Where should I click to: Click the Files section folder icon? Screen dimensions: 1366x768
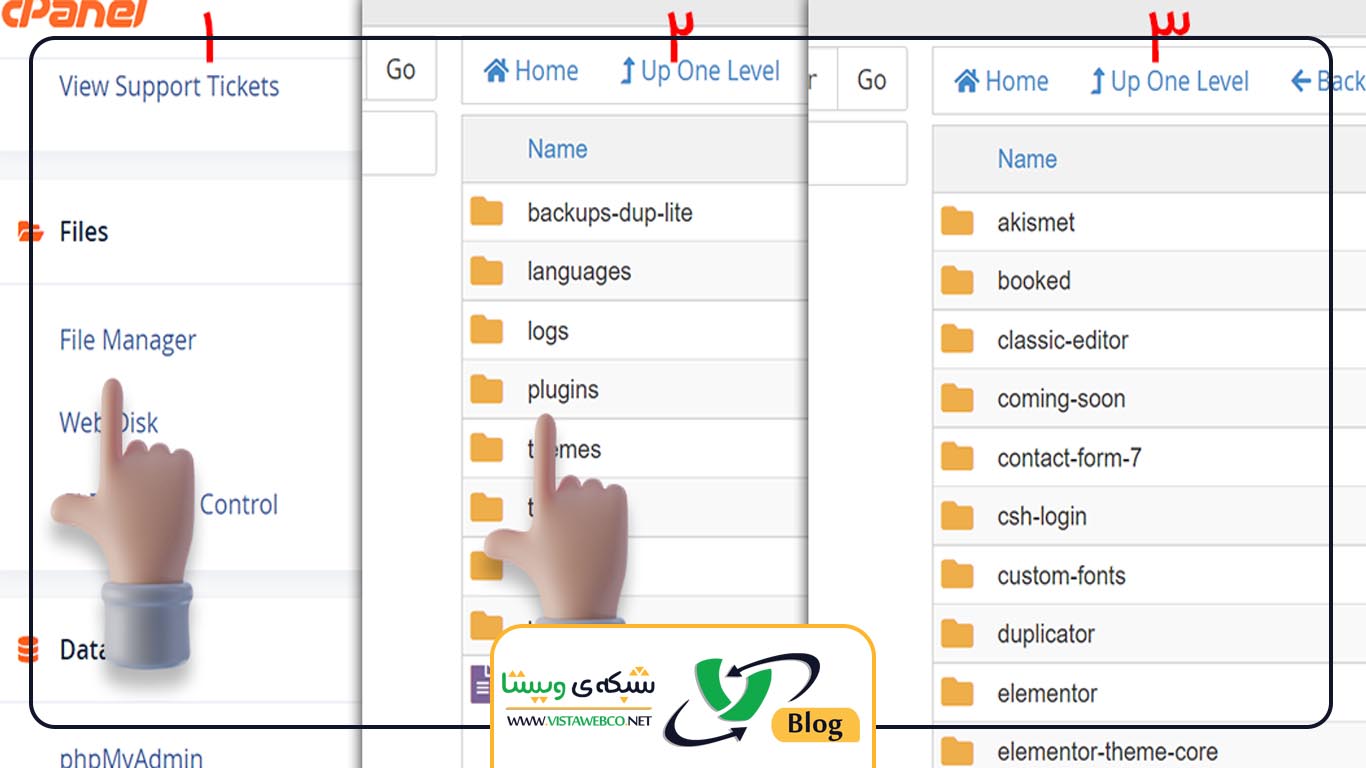(30, 232)
